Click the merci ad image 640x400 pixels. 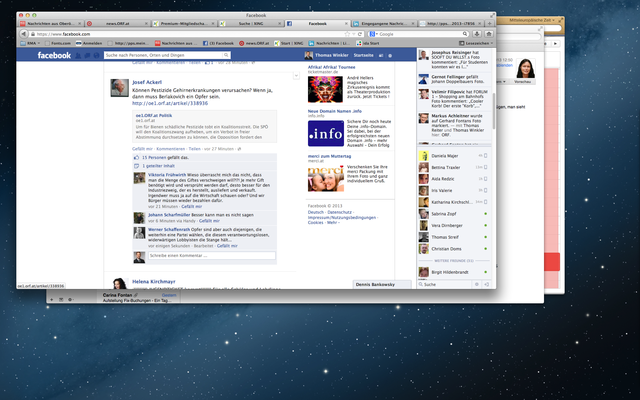326,178
